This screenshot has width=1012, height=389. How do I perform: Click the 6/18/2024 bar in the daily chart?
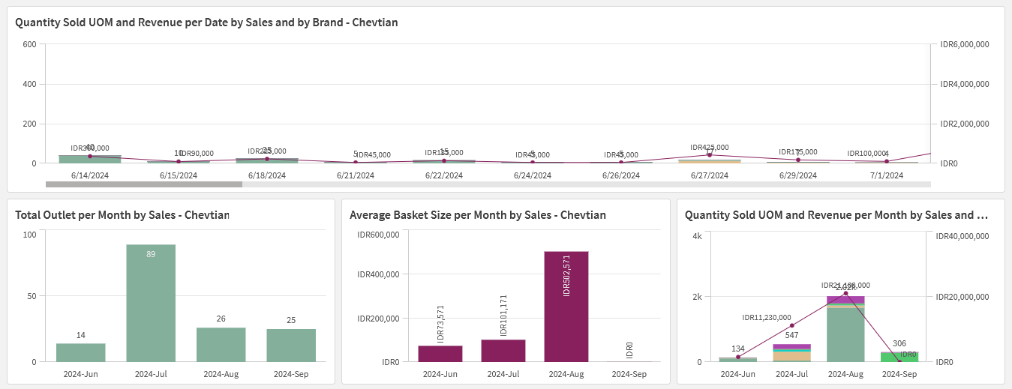tap(267, 160)
